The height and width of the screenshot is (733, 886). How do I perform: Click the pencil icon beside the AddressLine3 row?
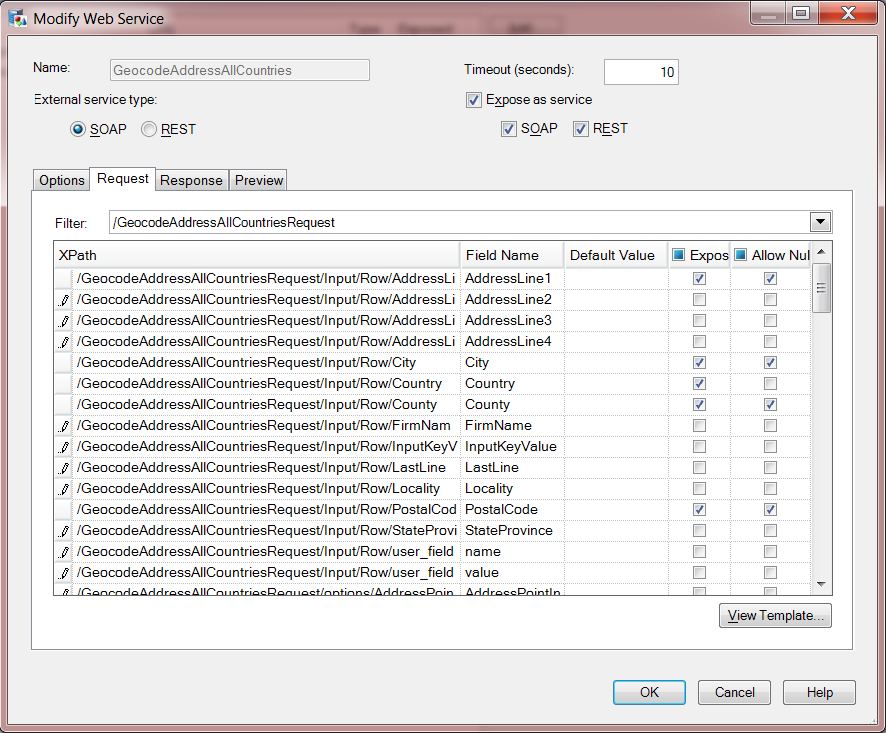pyautogui.click(x=64, y=320)
